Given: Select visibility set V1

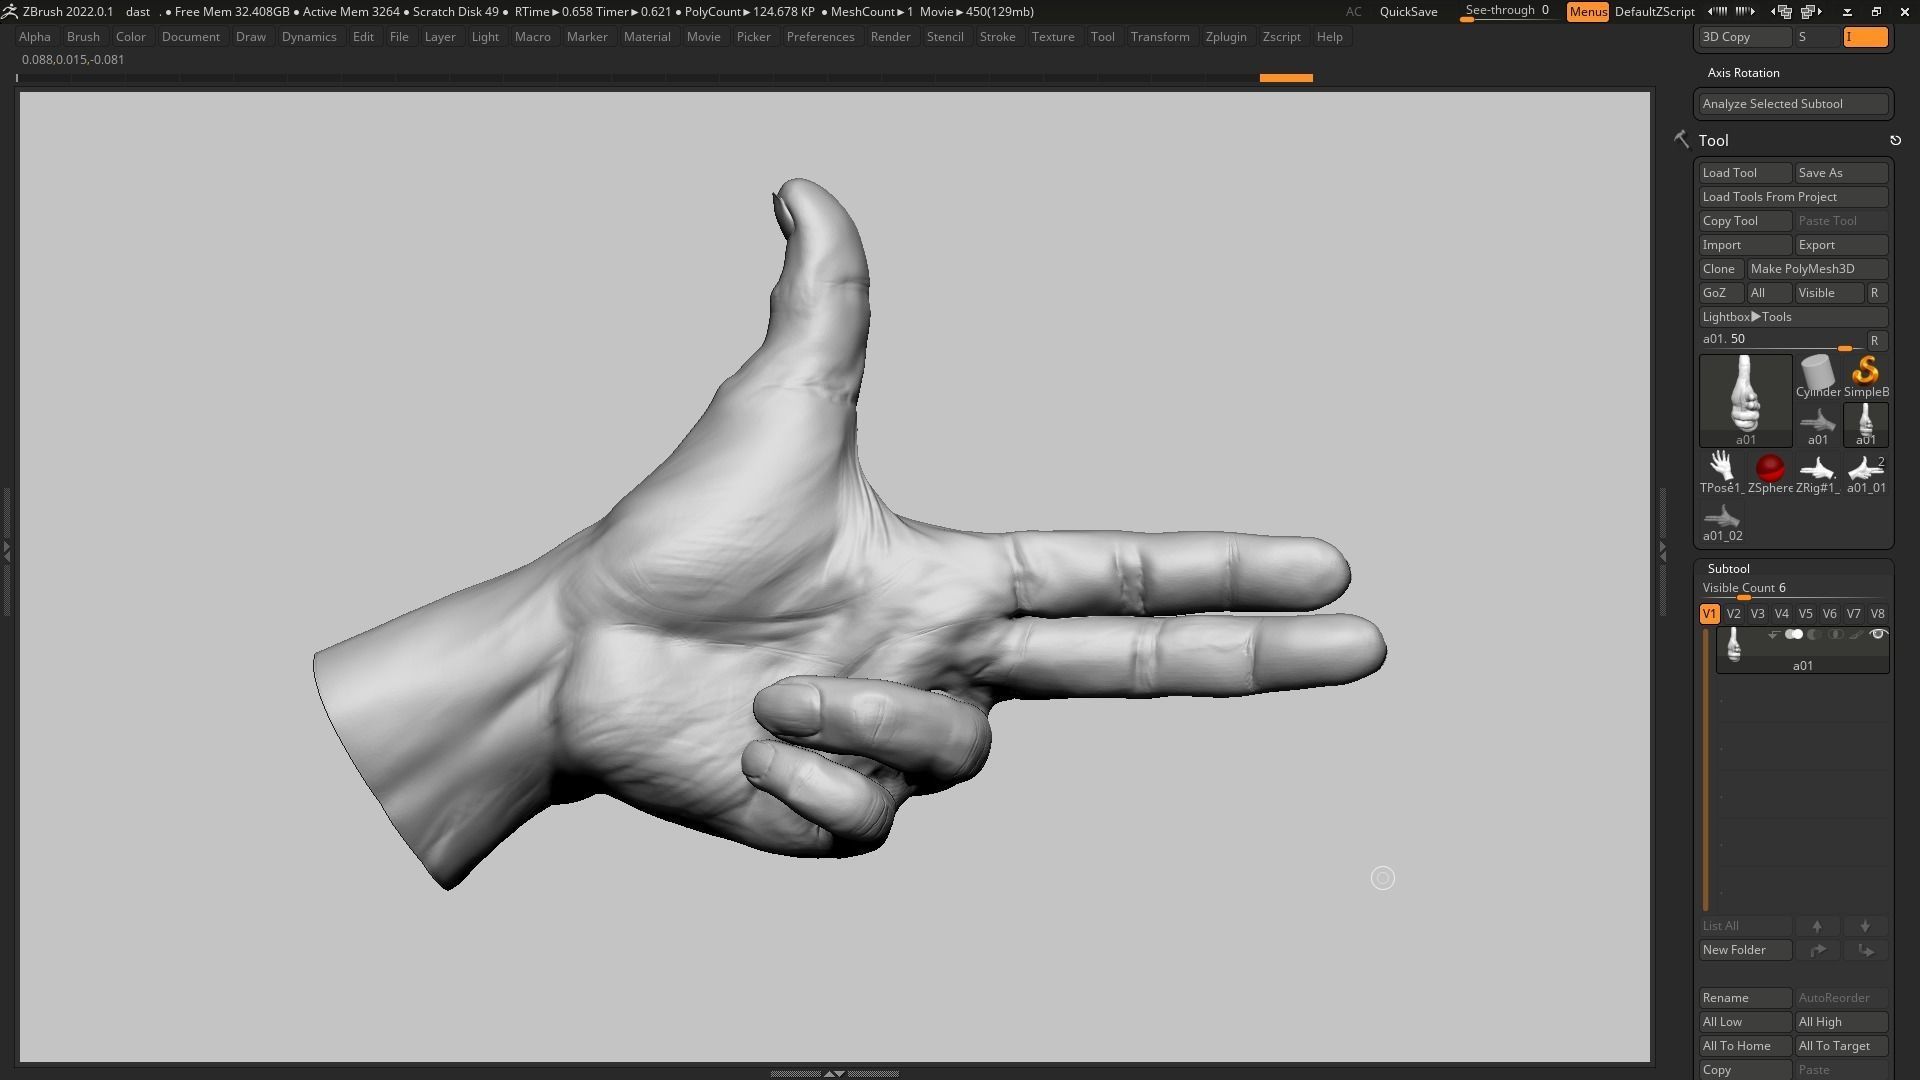Looking at the screenshot, I should 1709,614.
